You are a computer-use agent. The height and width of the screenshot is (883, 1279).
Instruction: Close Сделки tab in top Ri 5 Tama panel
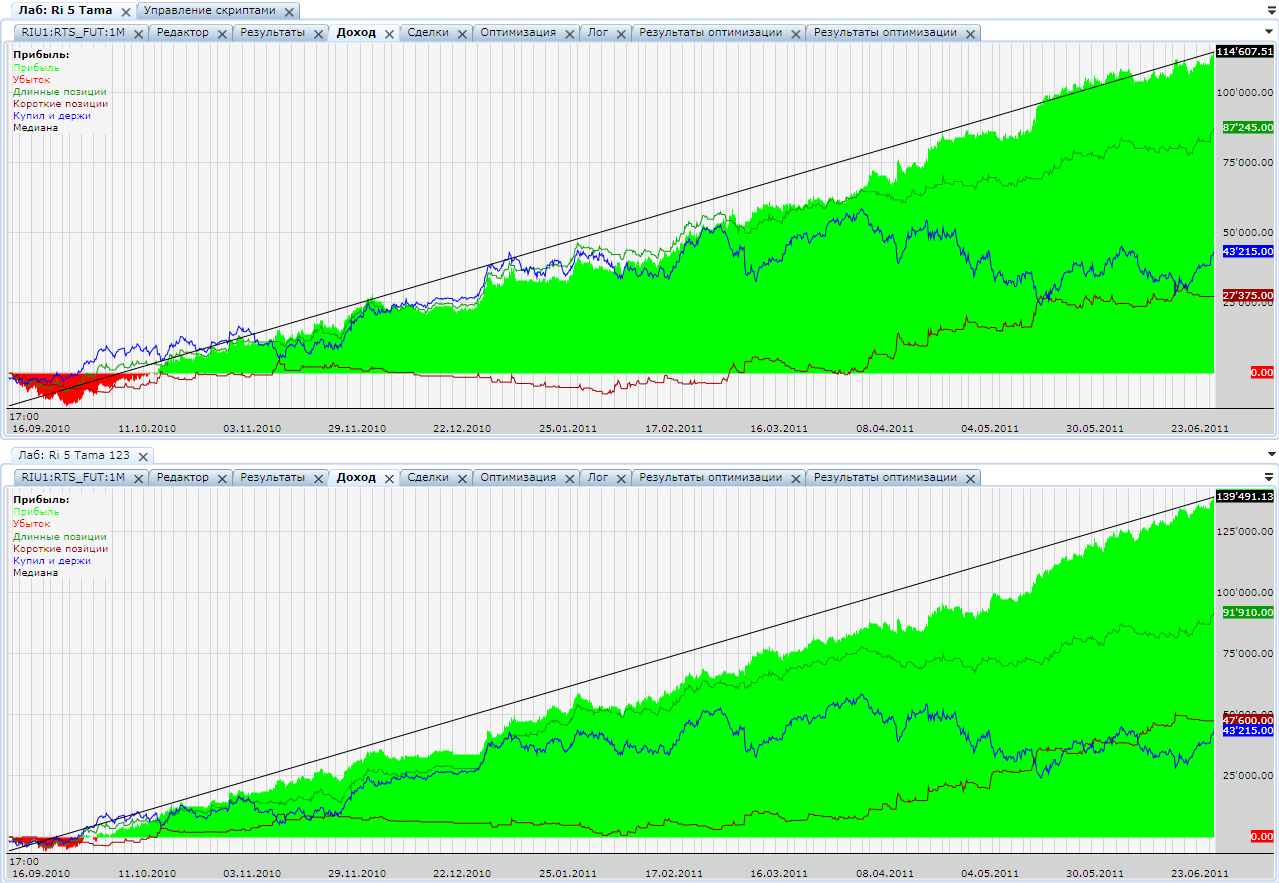[462, 33]
